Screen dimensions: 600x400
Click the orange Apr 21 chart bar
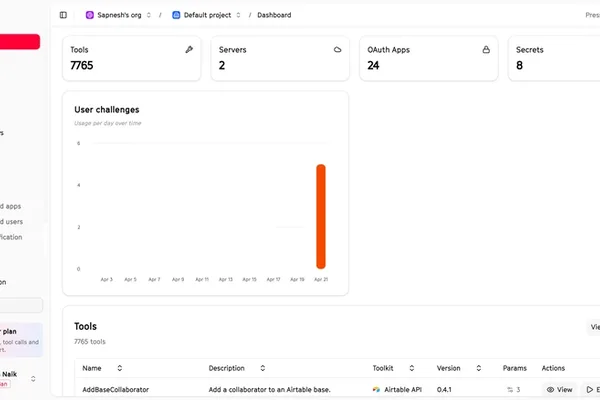(x=321, y=216)
